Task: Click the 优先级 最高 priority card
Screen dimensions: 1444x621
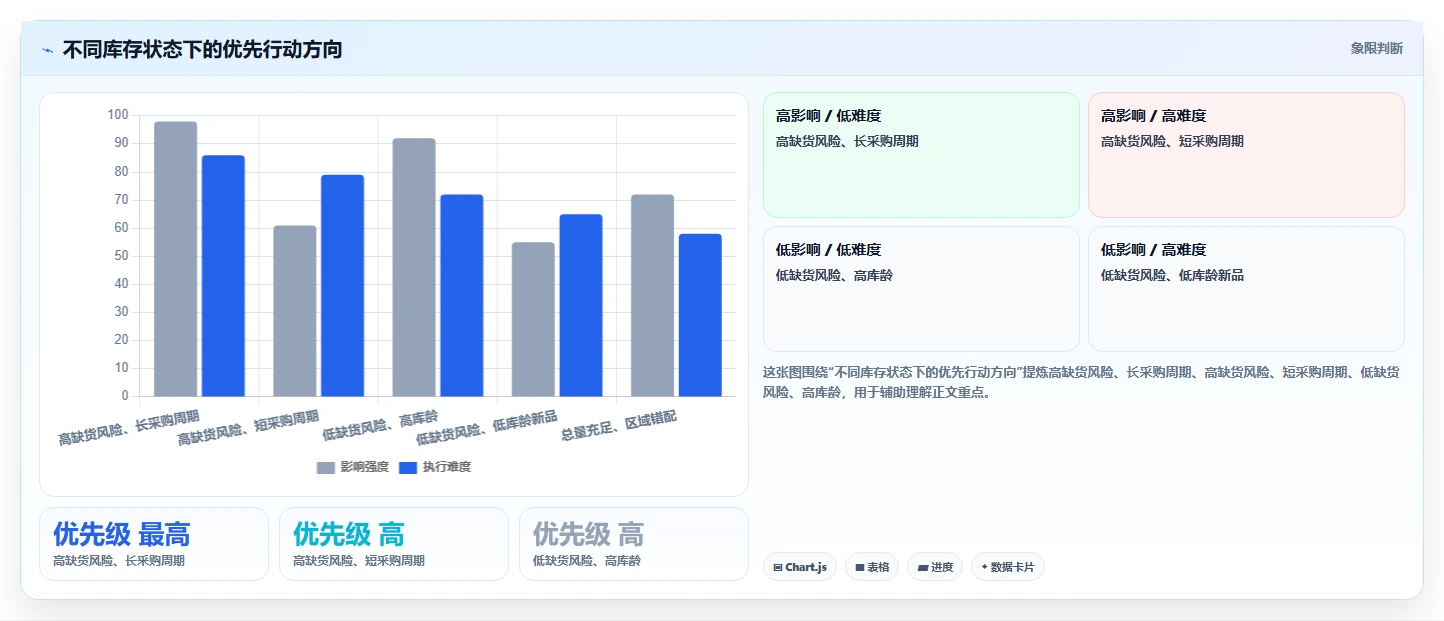Action: click(x=154, y=544)
